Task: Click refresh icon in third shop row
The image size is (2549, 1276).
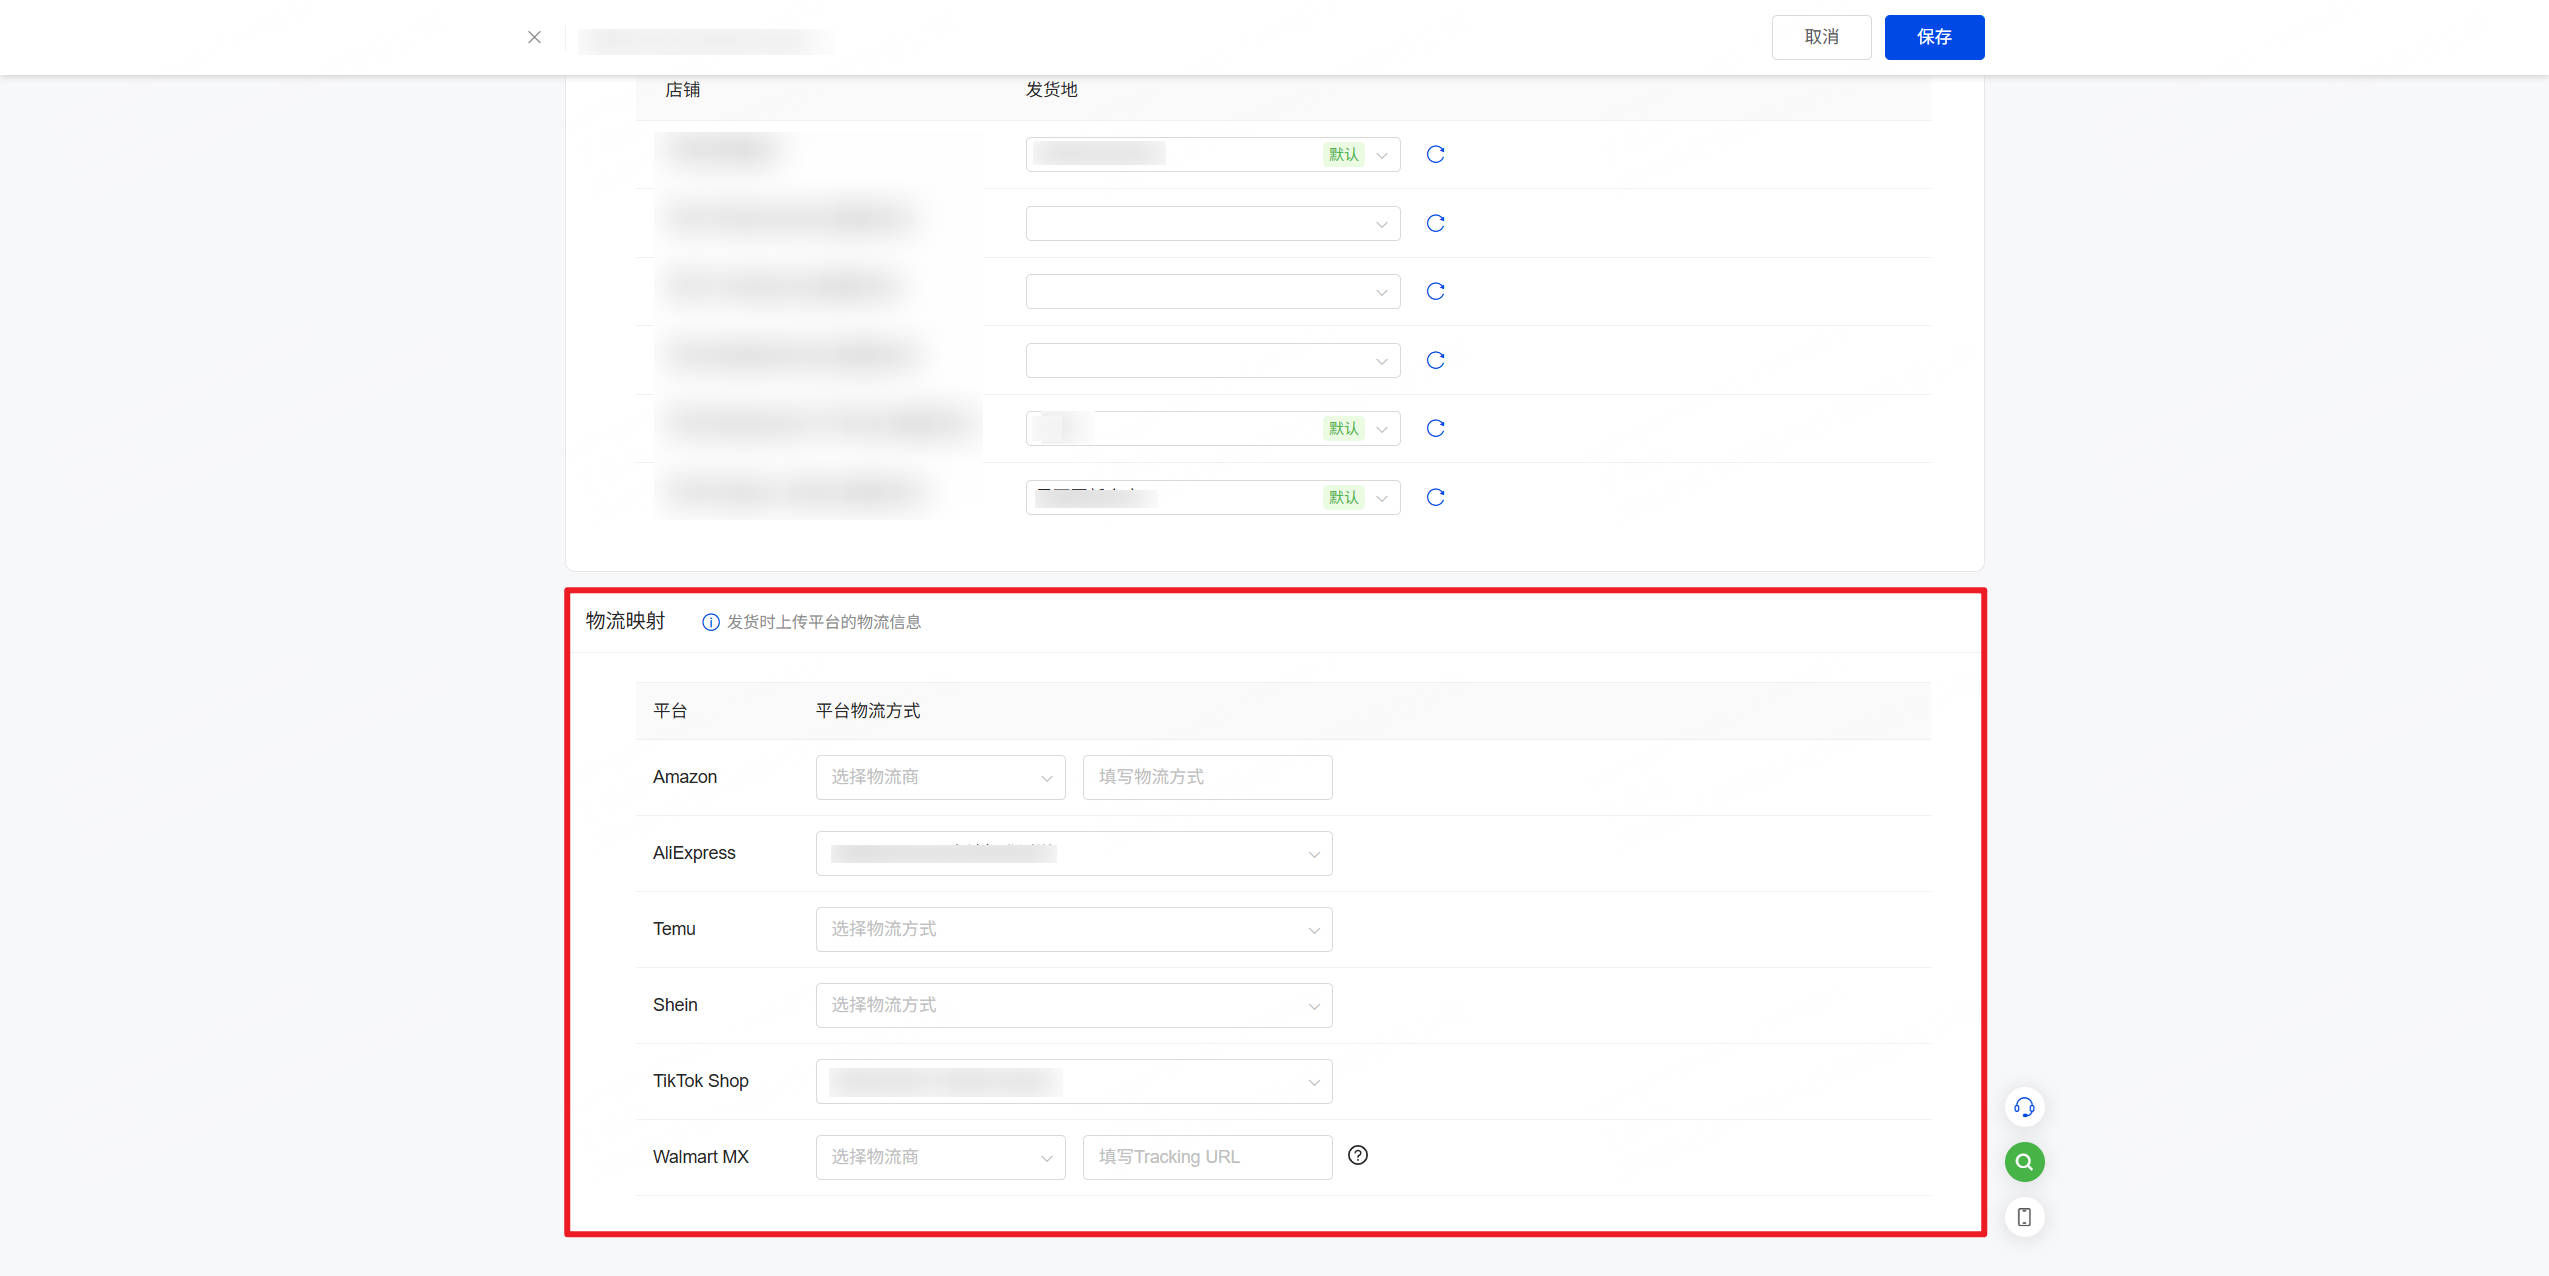Action: tap(1435, 291)
